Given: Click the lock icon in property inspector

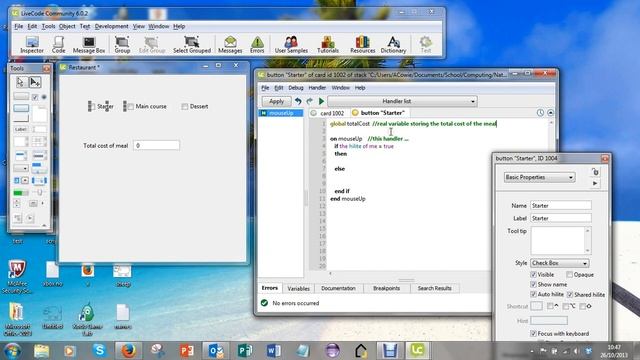Looking at the screenshot, I should 596,172.
